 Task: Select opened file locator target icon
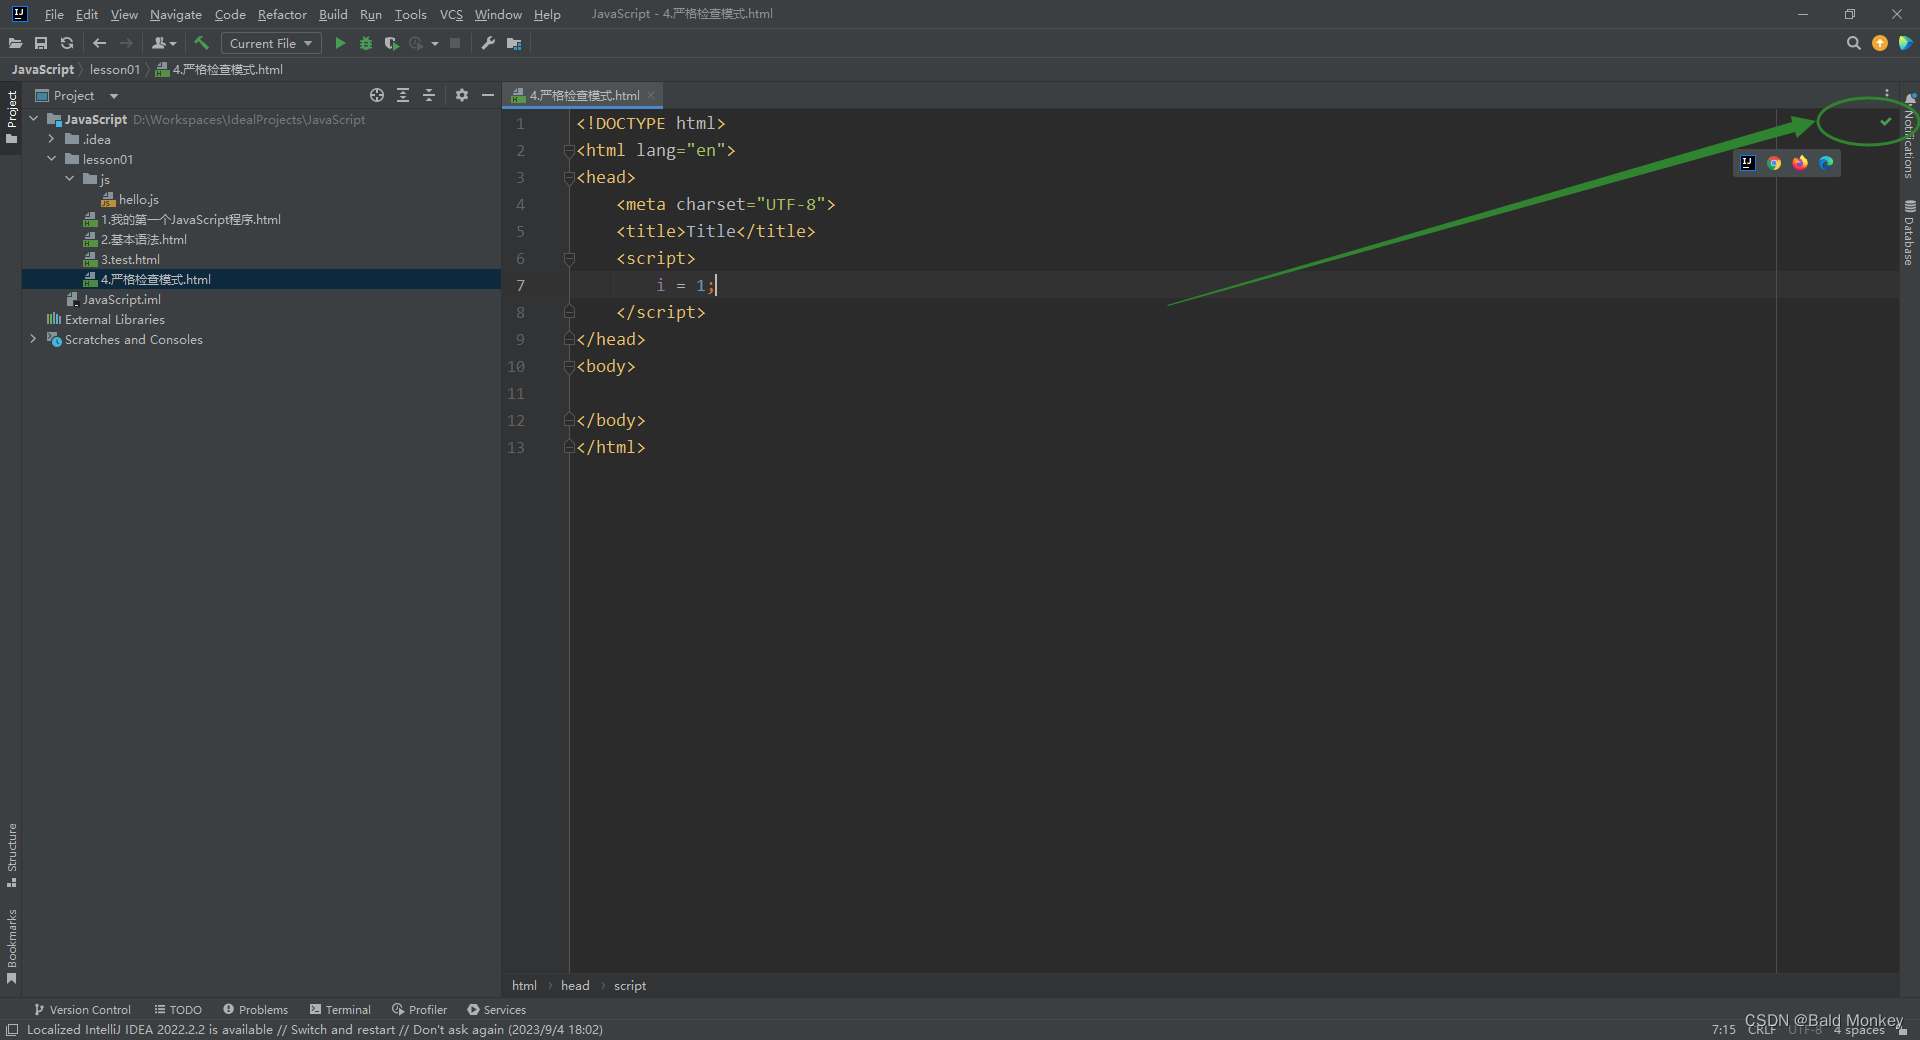[377, 95]
